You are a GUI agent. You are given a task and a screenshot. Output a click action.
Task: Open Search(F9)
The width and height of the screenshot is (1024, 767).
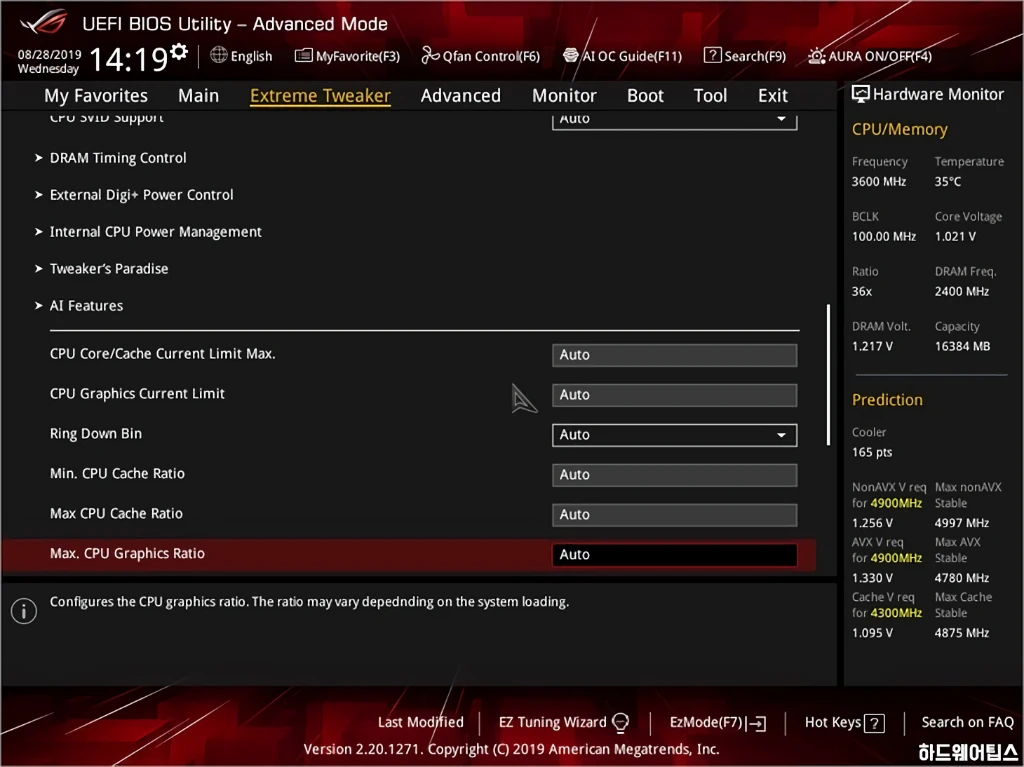744,56
